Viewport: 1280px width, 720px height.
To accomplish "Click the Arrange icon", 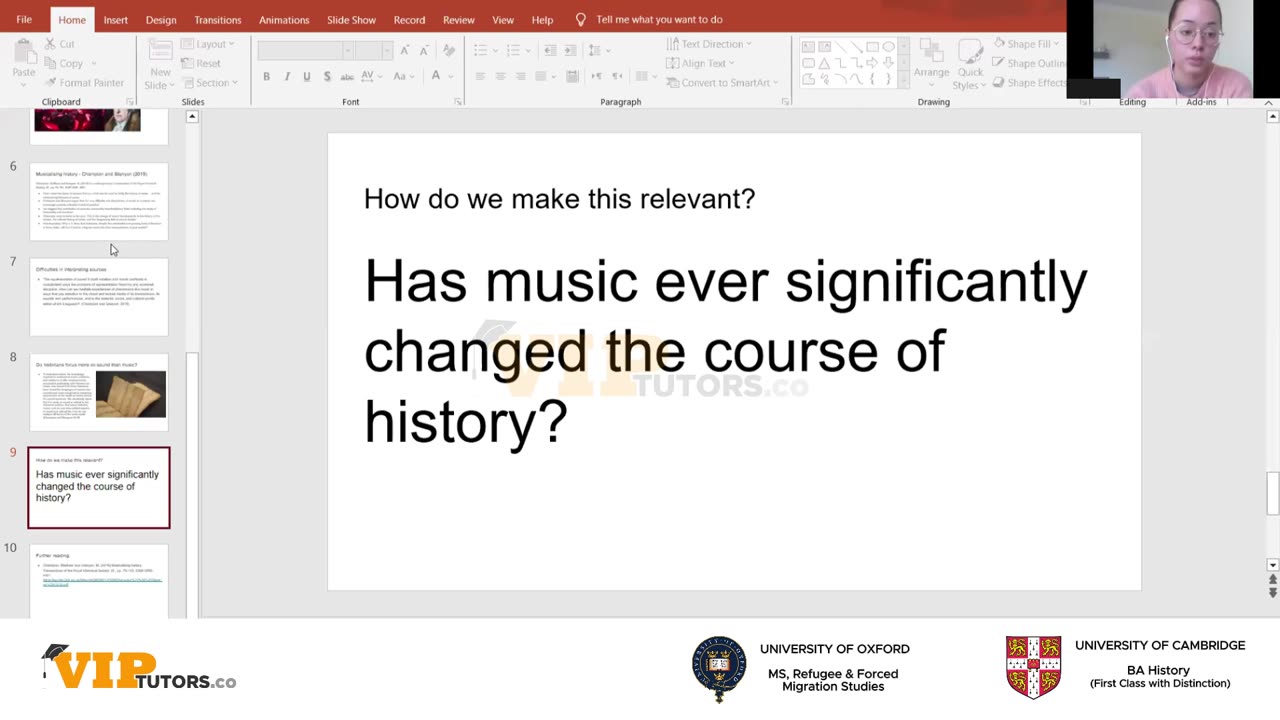I will (x=931, y=52).
